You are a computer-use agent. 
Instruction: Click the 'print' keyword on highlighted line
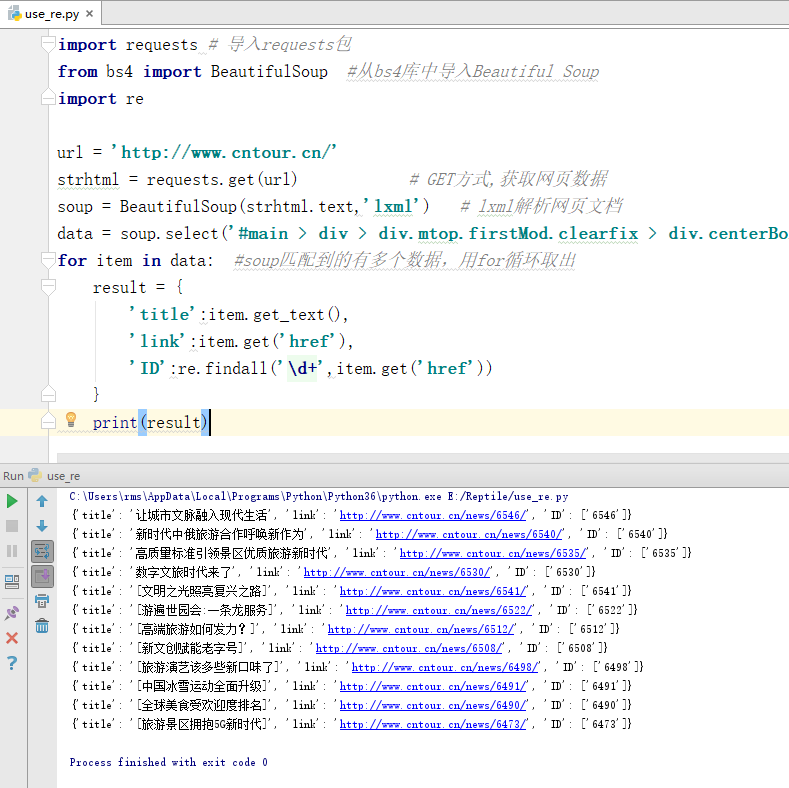tap(115, 422)
